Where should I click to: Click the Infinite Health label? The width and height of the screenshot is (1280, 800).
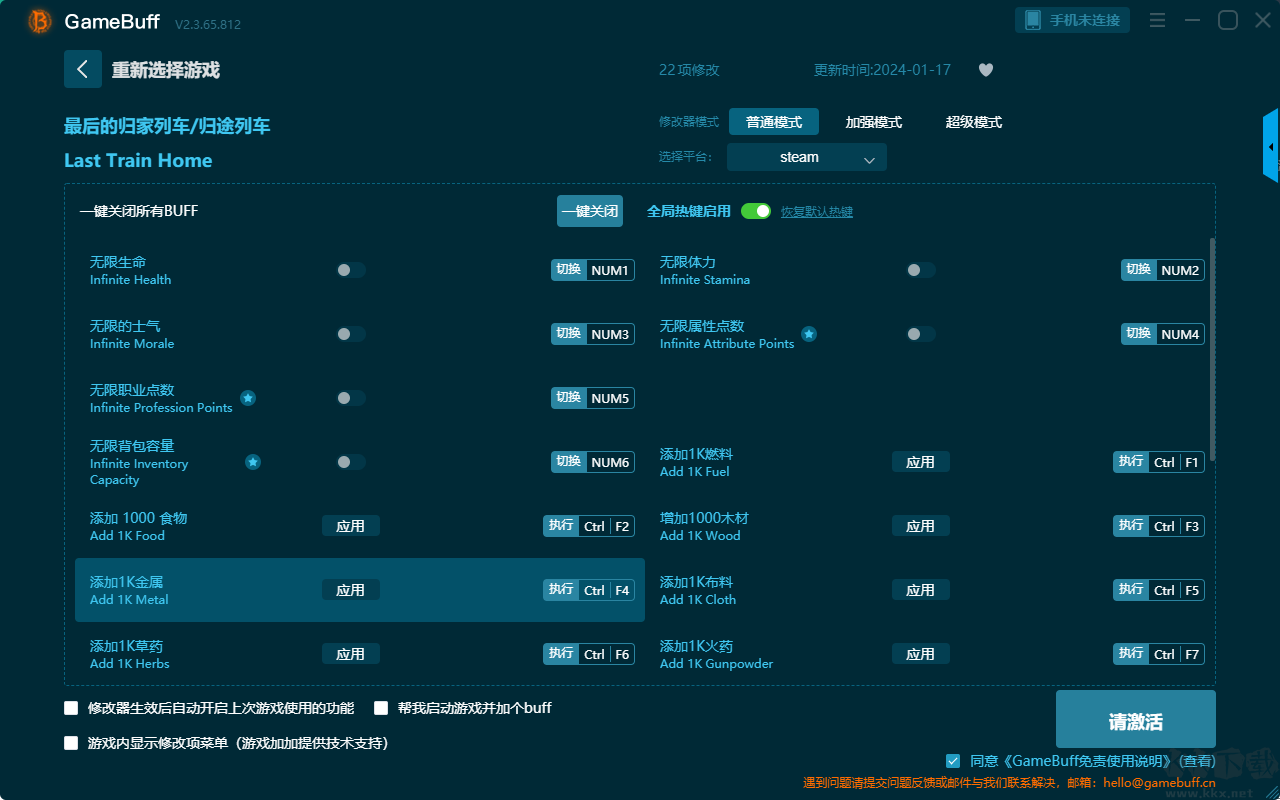(x=131, y=280)
